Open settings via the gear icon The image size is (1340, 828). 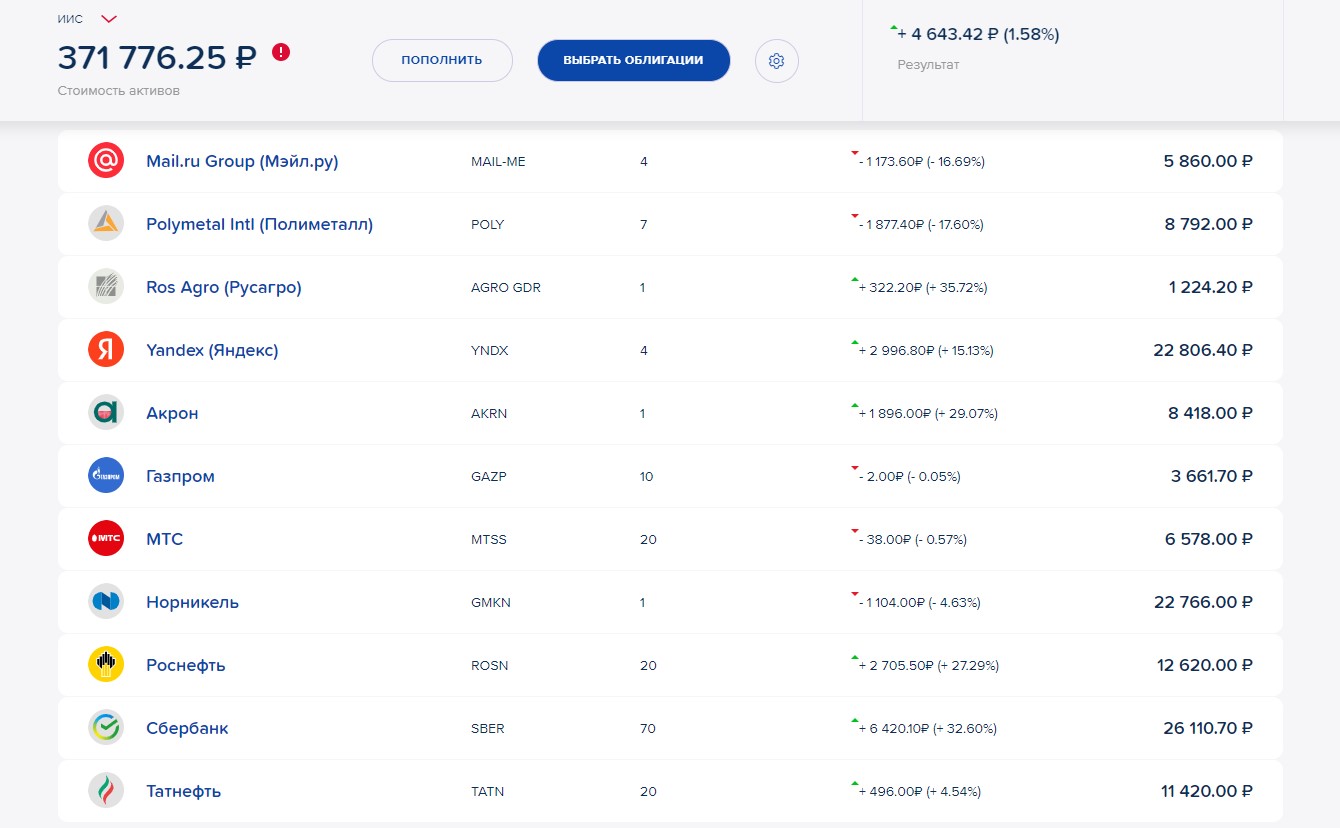pos(777,61)
